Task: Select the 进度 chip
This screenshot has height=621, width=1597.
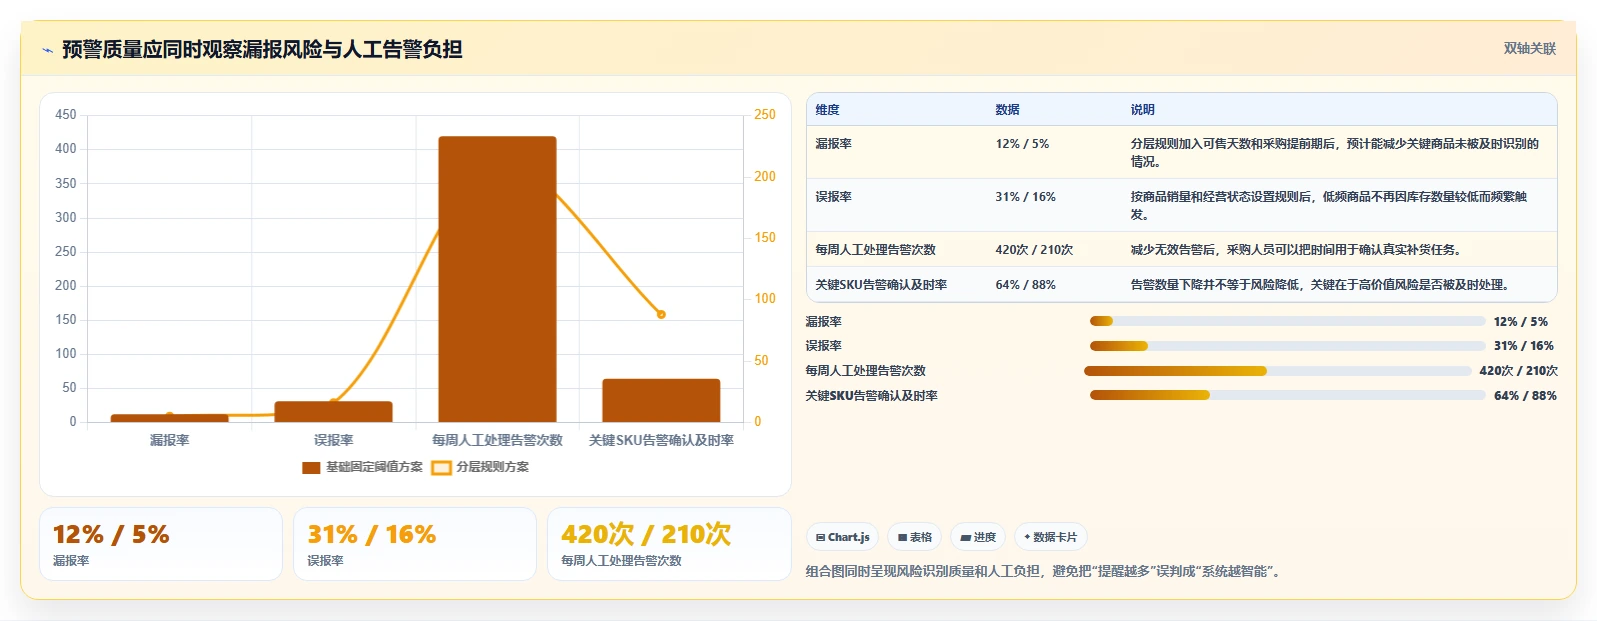Action: [978, 537]
